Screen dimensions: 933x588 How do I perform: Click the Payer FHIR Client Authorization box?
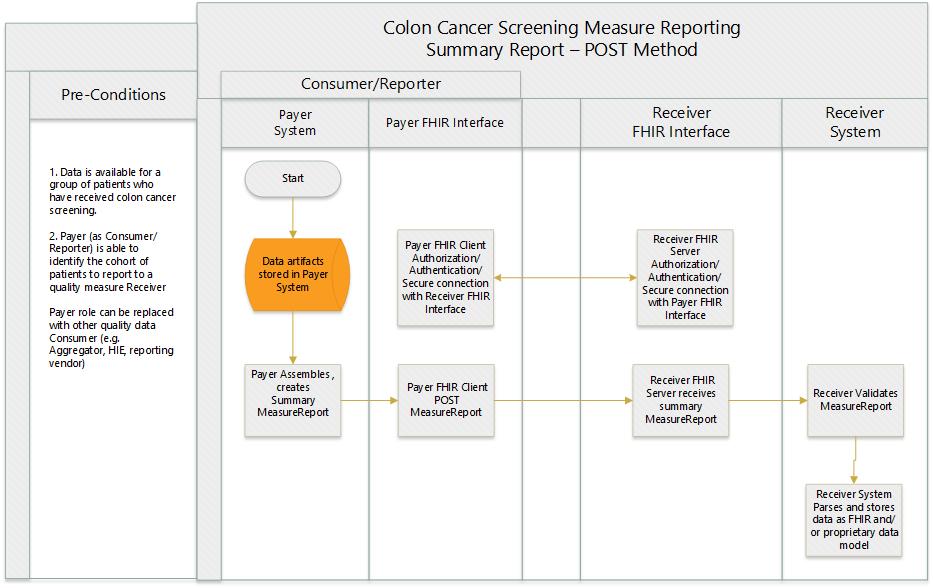pos(445,276)
